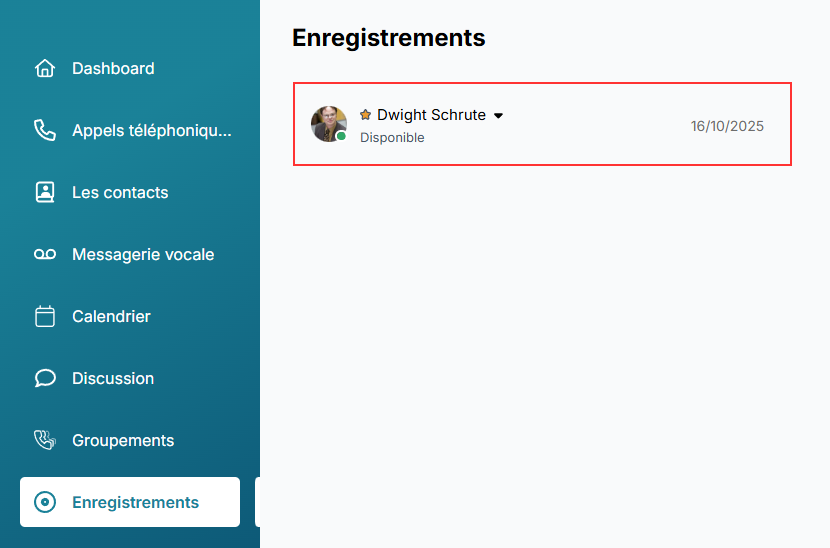The height and width of the screenshot is (548, 830).
Task: Click the contacts book icon
Action: click(x=45, y=193)
